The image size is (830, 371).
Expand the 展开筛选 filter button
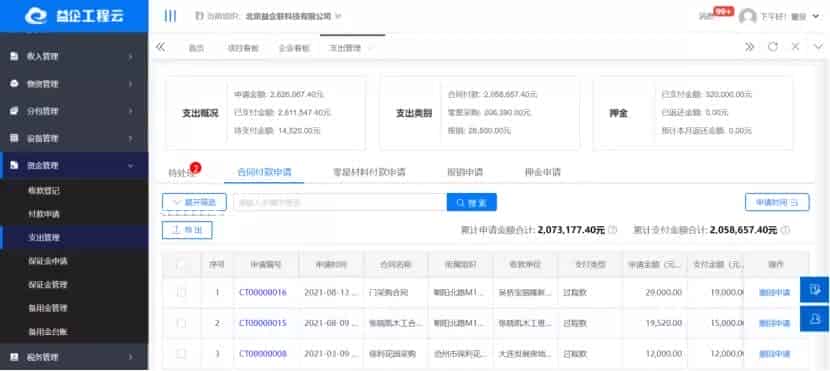coord(194,202)
